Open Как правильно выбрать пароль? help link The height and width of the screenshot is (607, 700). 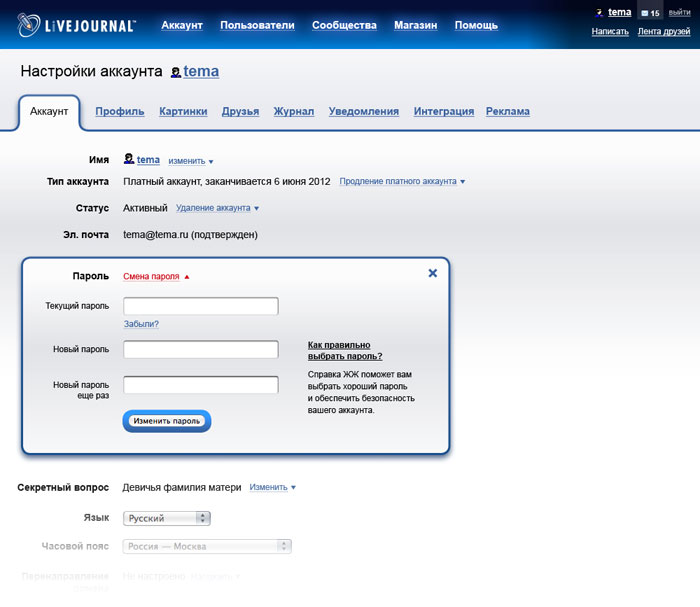pos(345,351)
